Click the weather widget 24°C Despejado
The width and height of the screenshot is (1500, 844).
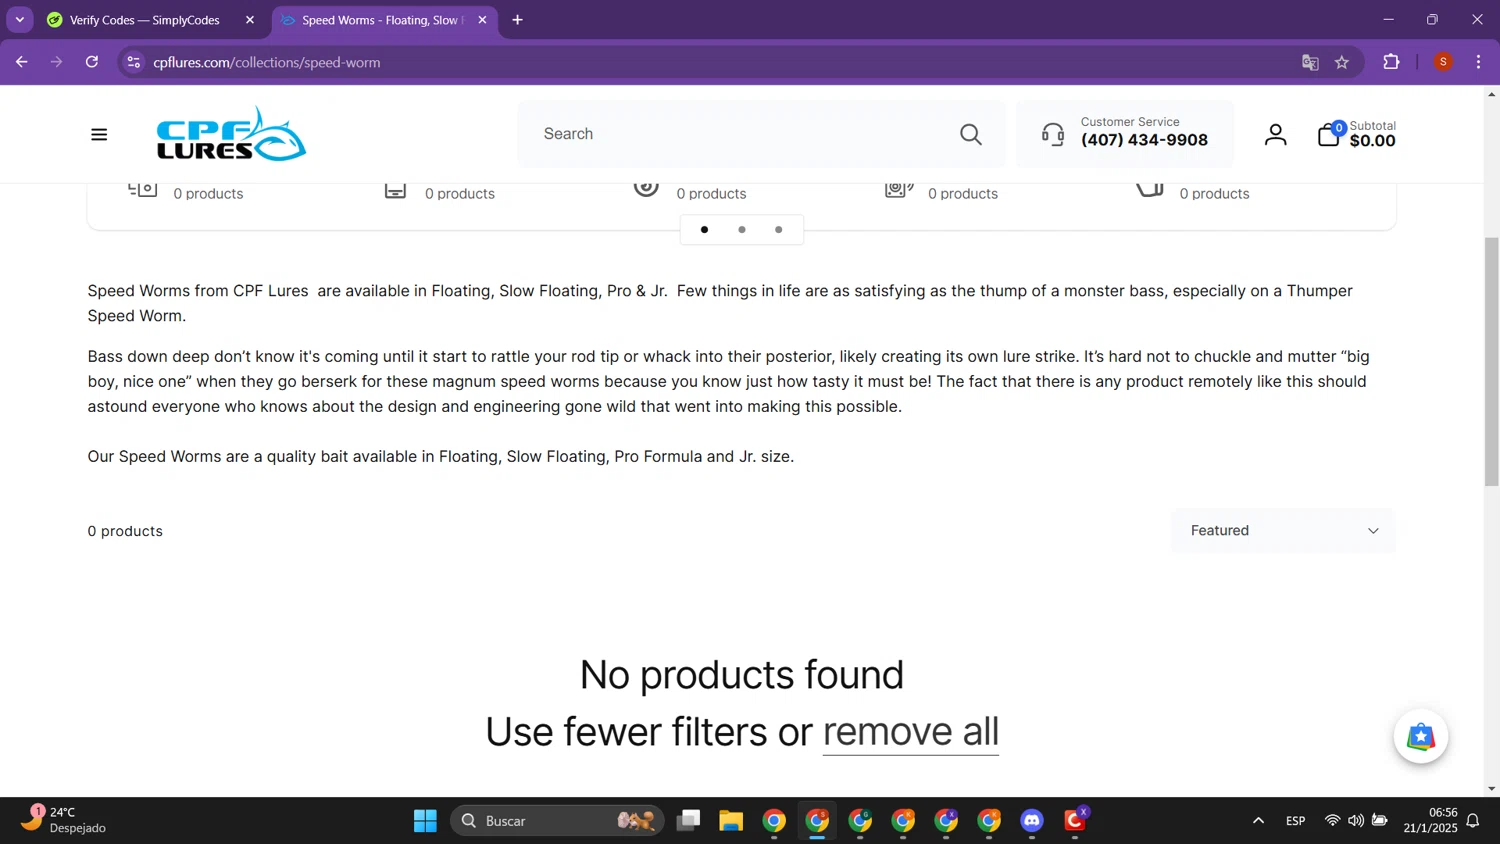[x=65, y=820]
